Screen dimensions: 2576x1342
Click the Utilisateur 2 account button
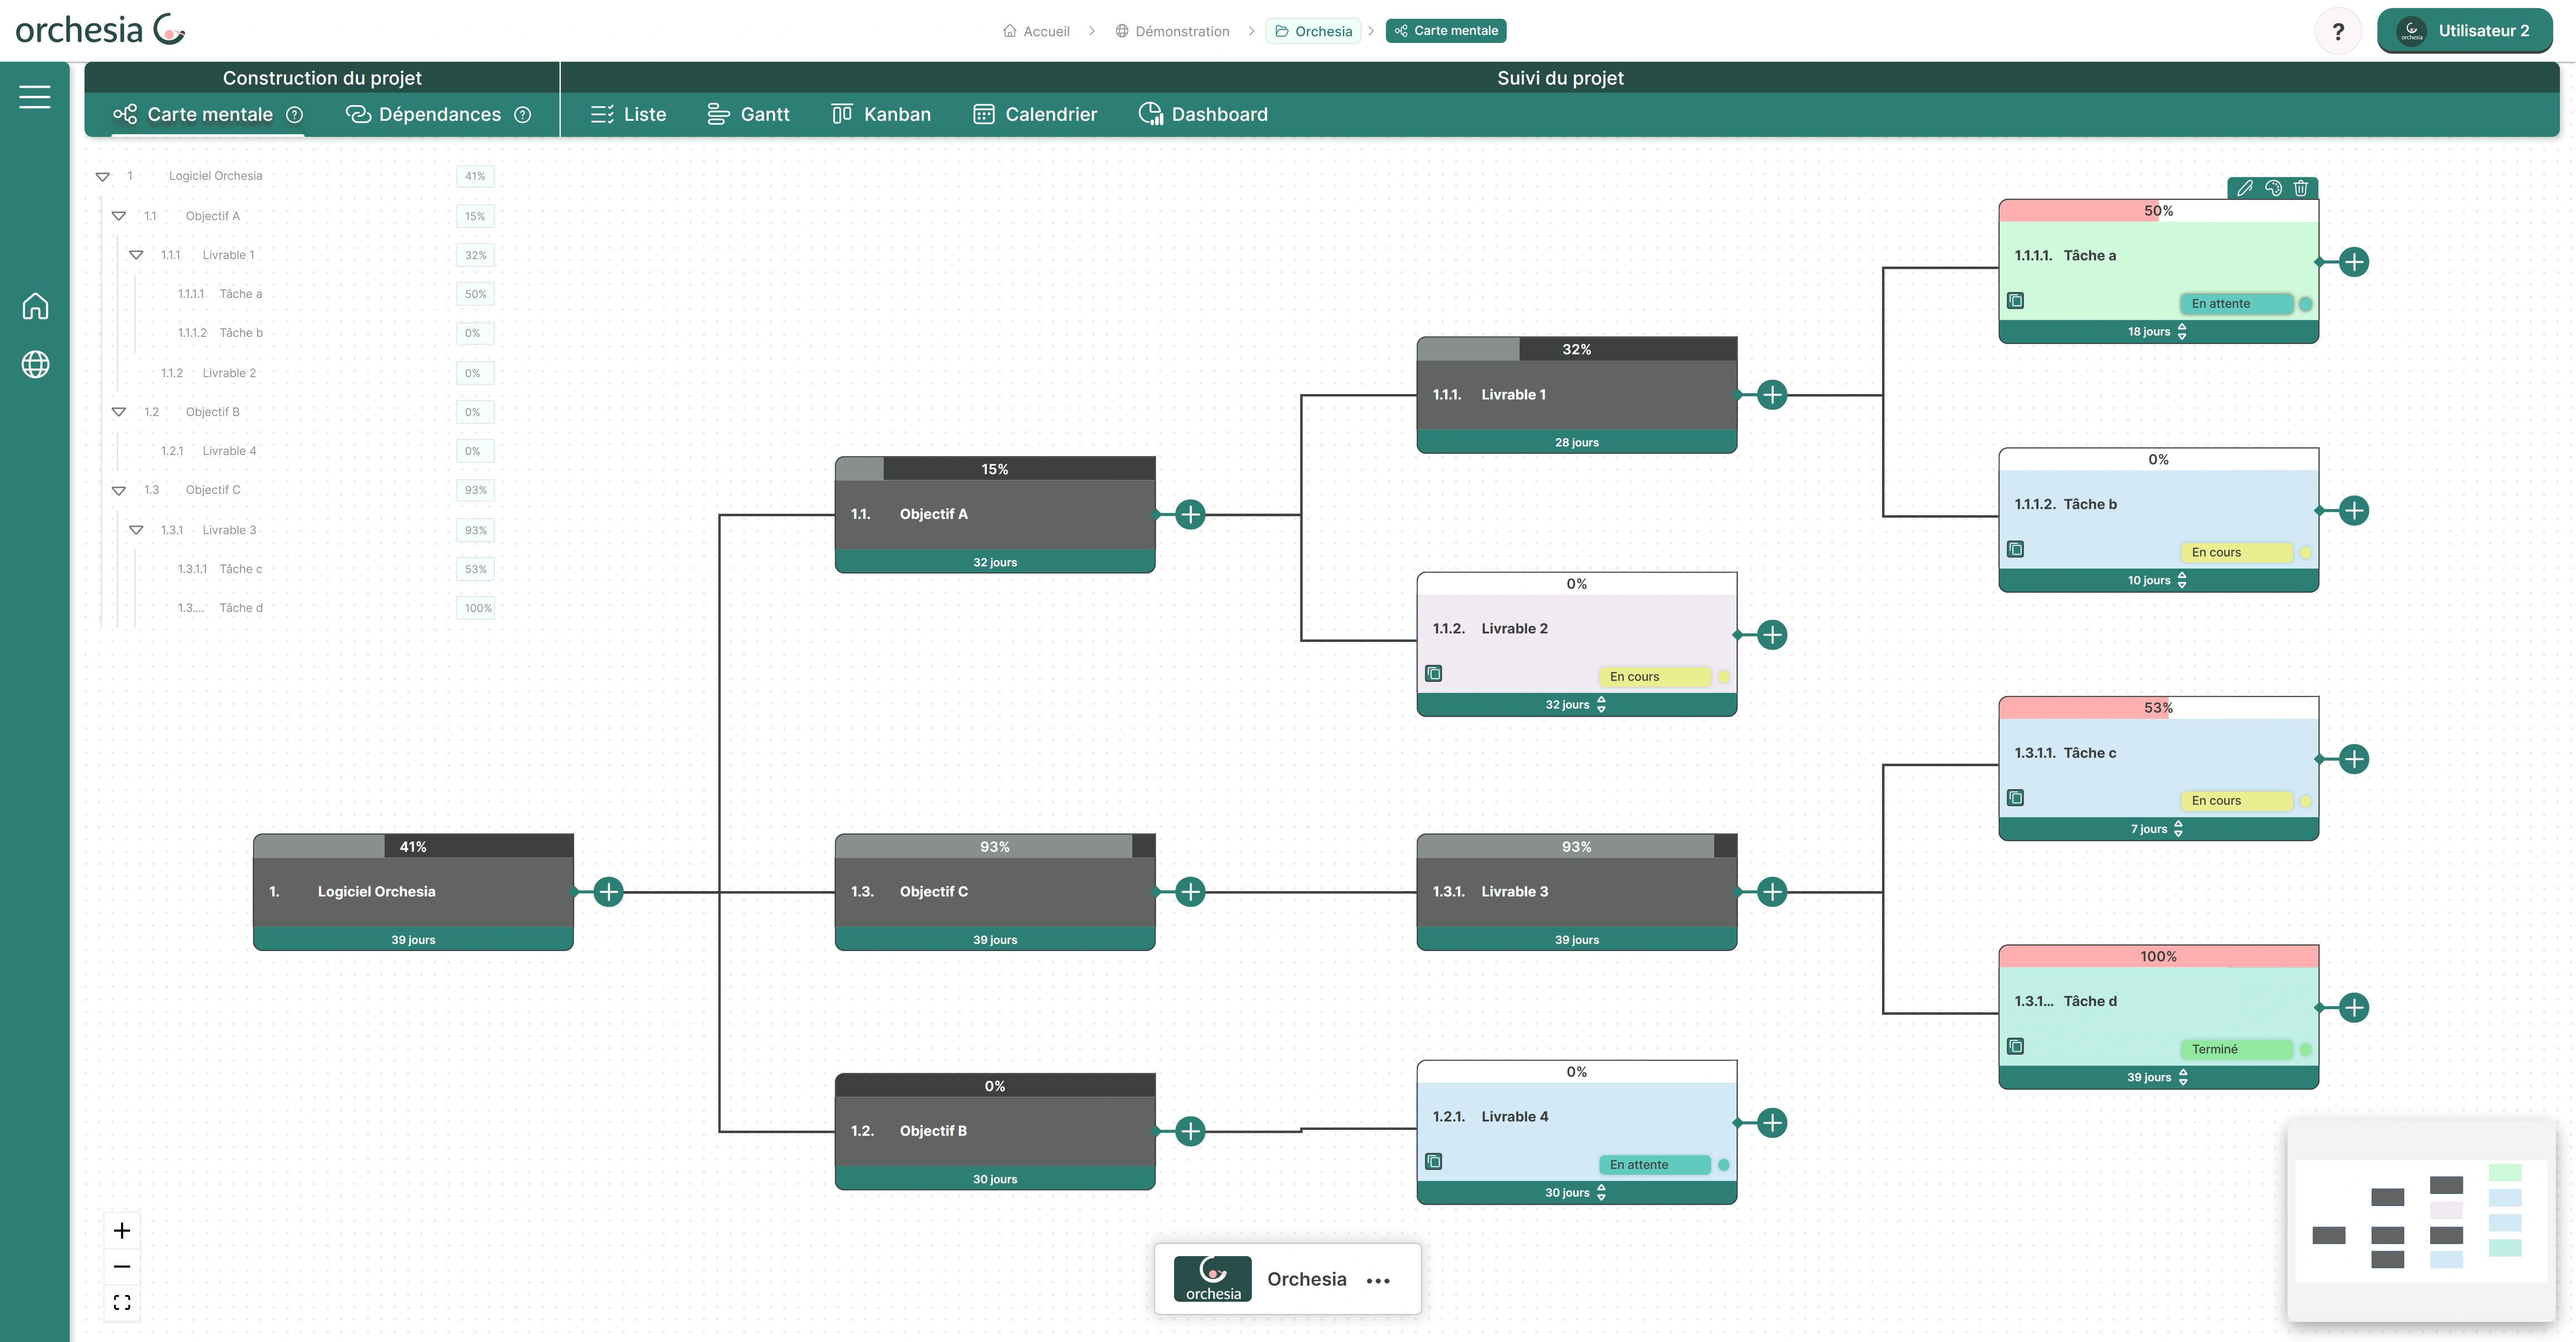pyautogui.click(x=2465, y=31)
